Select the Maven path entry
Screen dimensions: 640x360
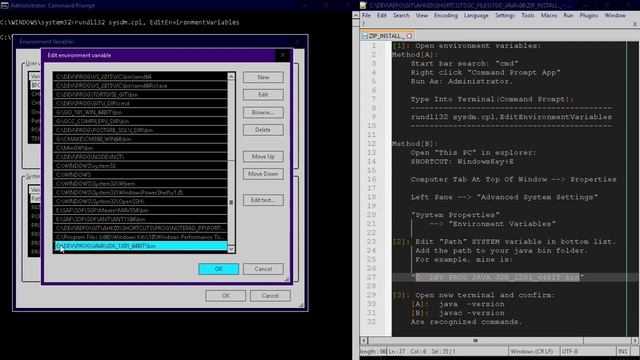(x=140, y=210)
